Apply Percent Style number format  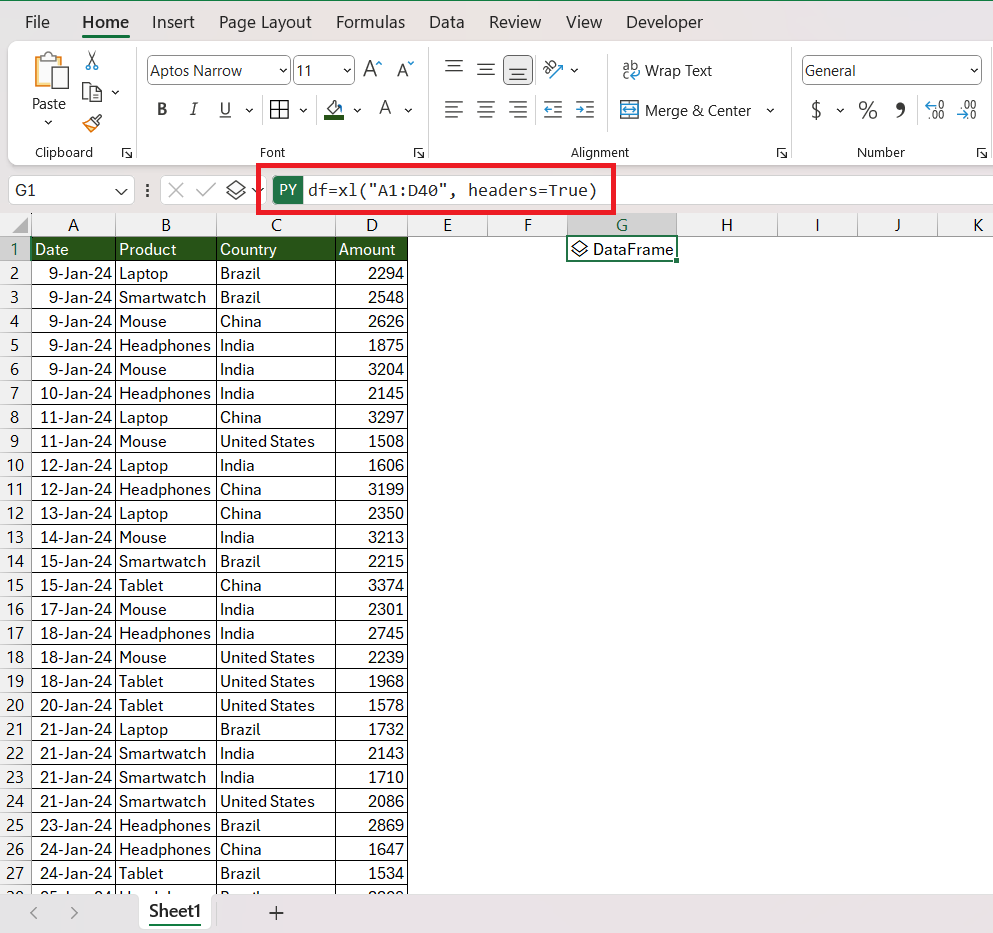[x=868, y=110]
